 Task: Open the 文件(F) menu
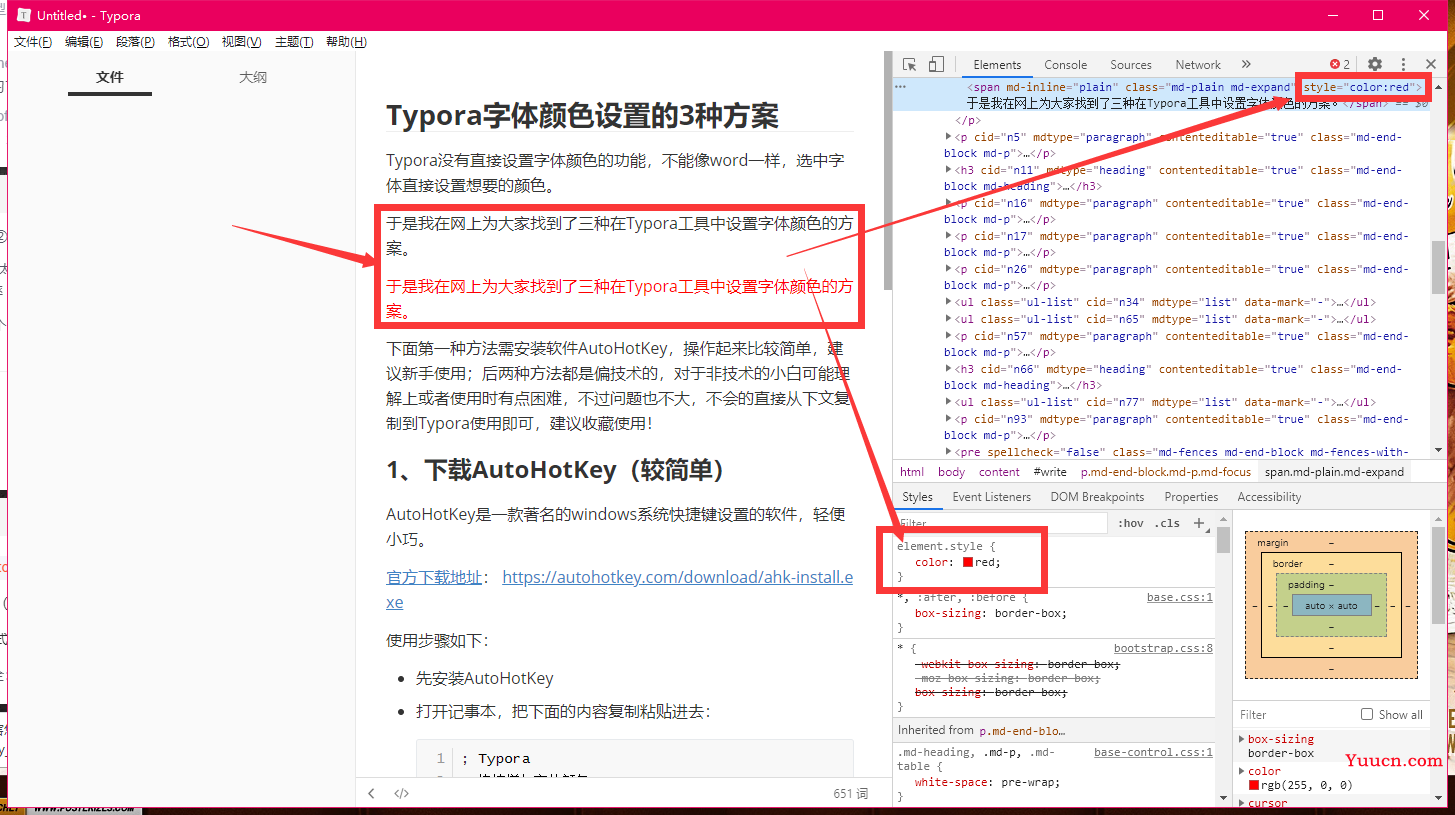click(33, 42)
